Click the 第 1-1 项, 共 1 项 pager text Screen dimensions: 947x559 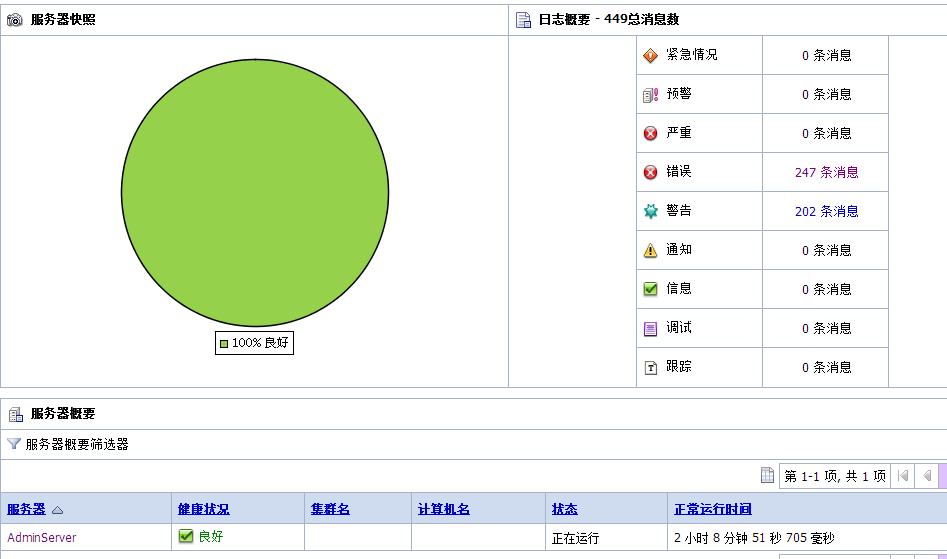(835, 476)
